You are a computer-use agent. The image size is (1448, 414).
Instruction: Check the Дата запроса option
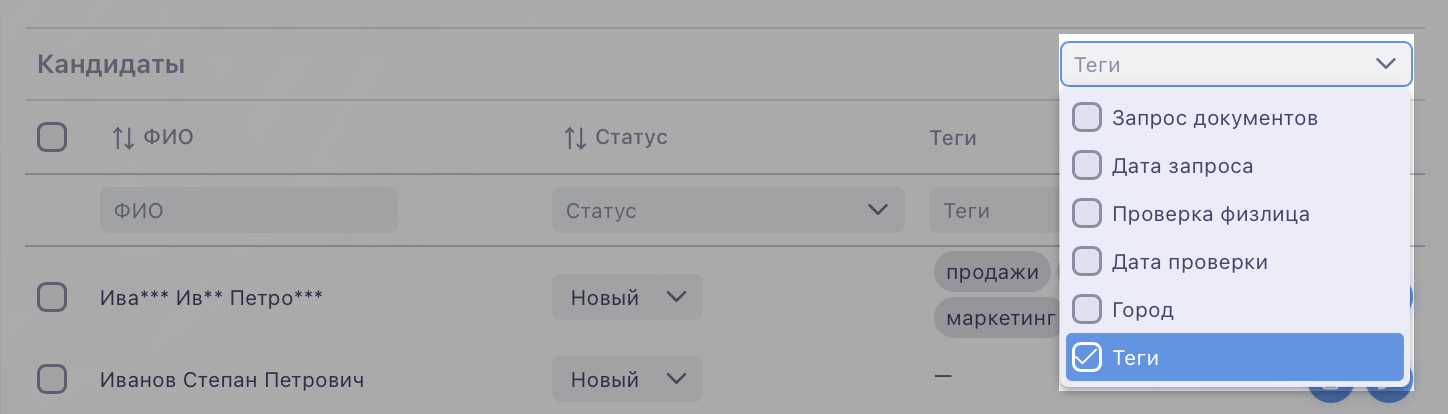(1087, 165)
